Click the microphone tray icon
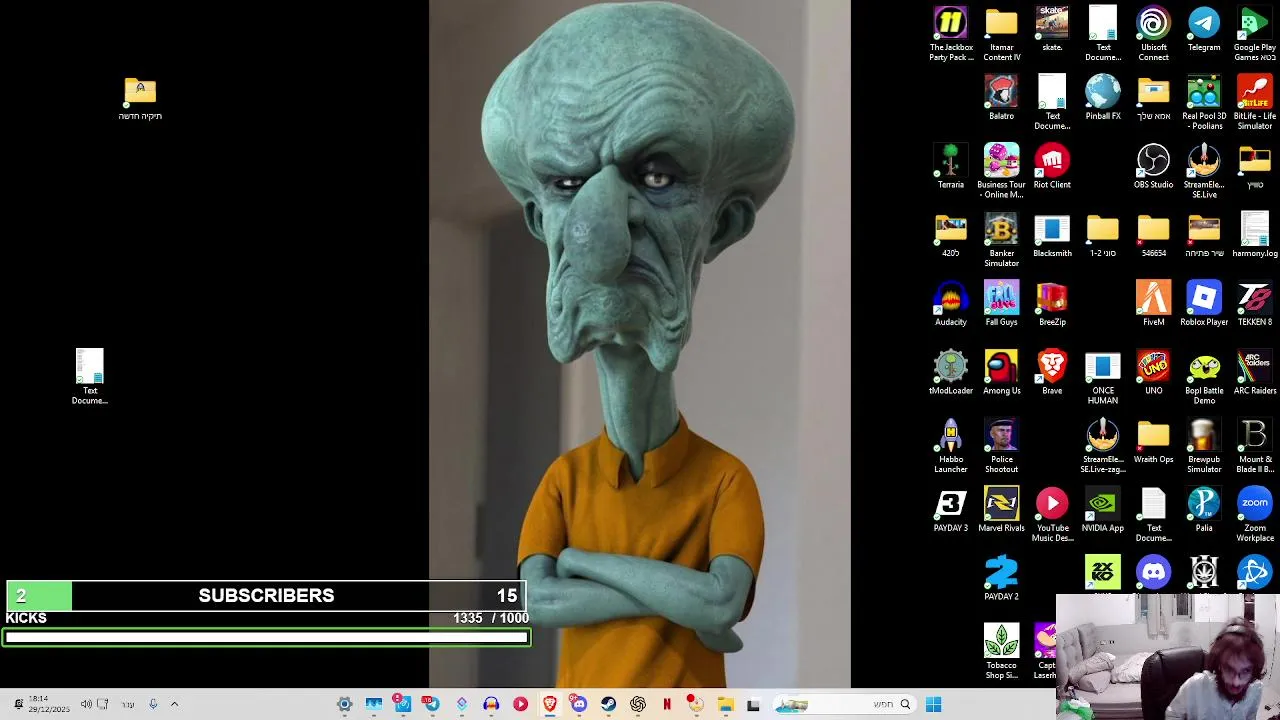This screenshot has width=1280, height=720. tap(153, 704)
